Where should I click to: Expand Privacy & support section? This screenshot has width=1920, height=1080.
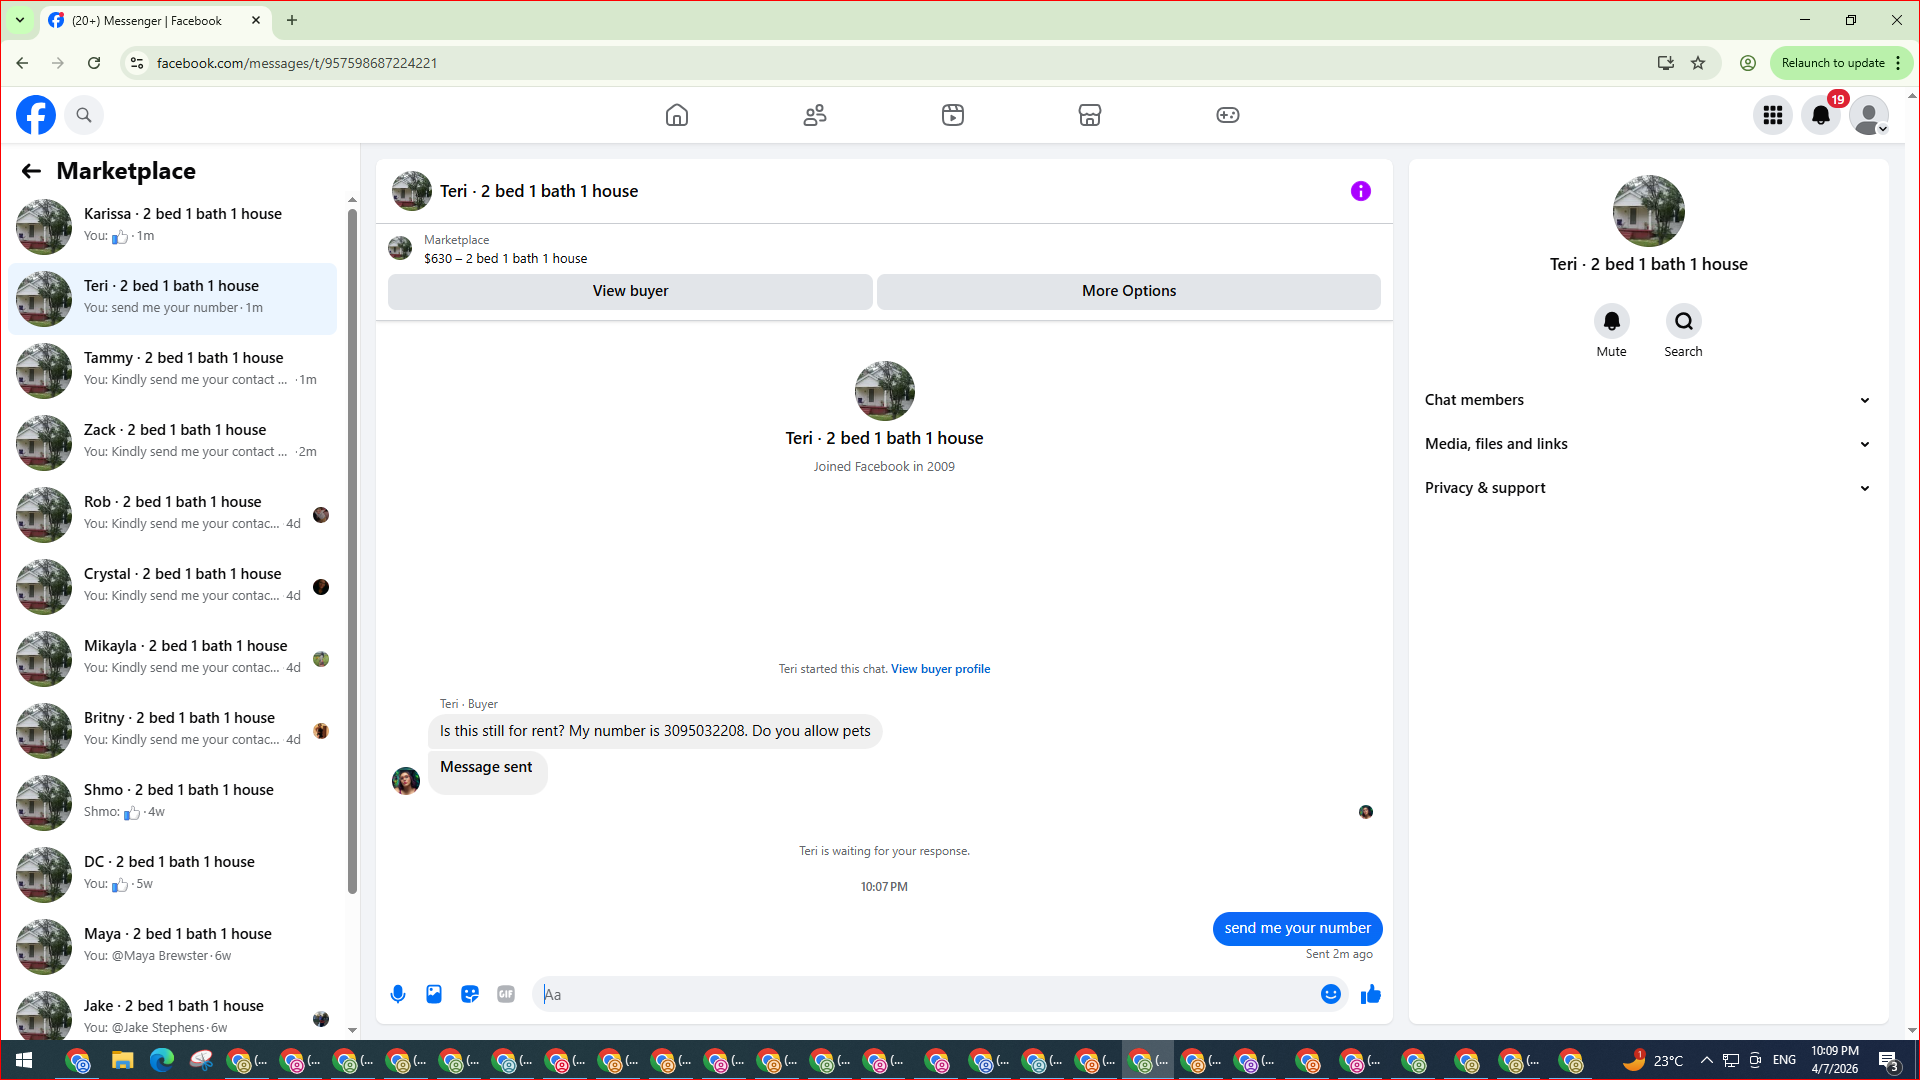[1648, 488]
